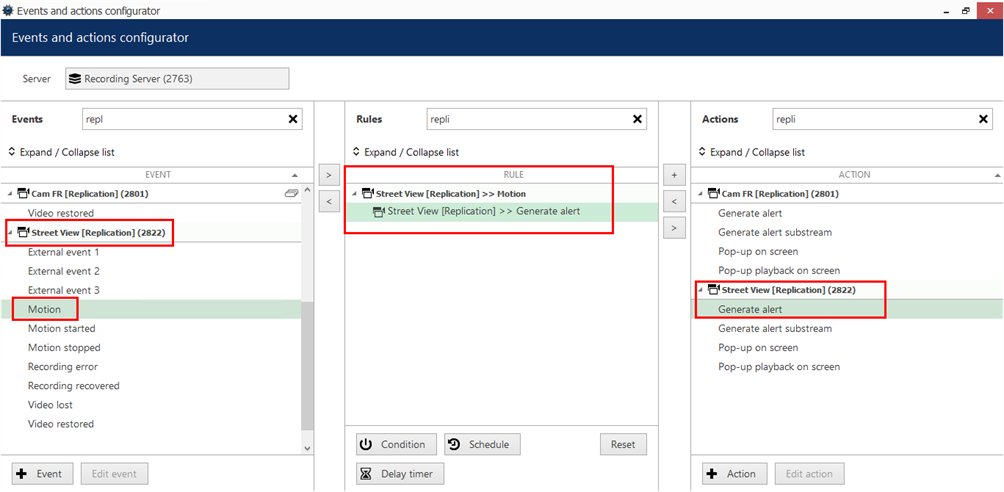Screen dimensions: 1004x492
Task: Select Pop-up on screen under Street View
Action: 758,348
